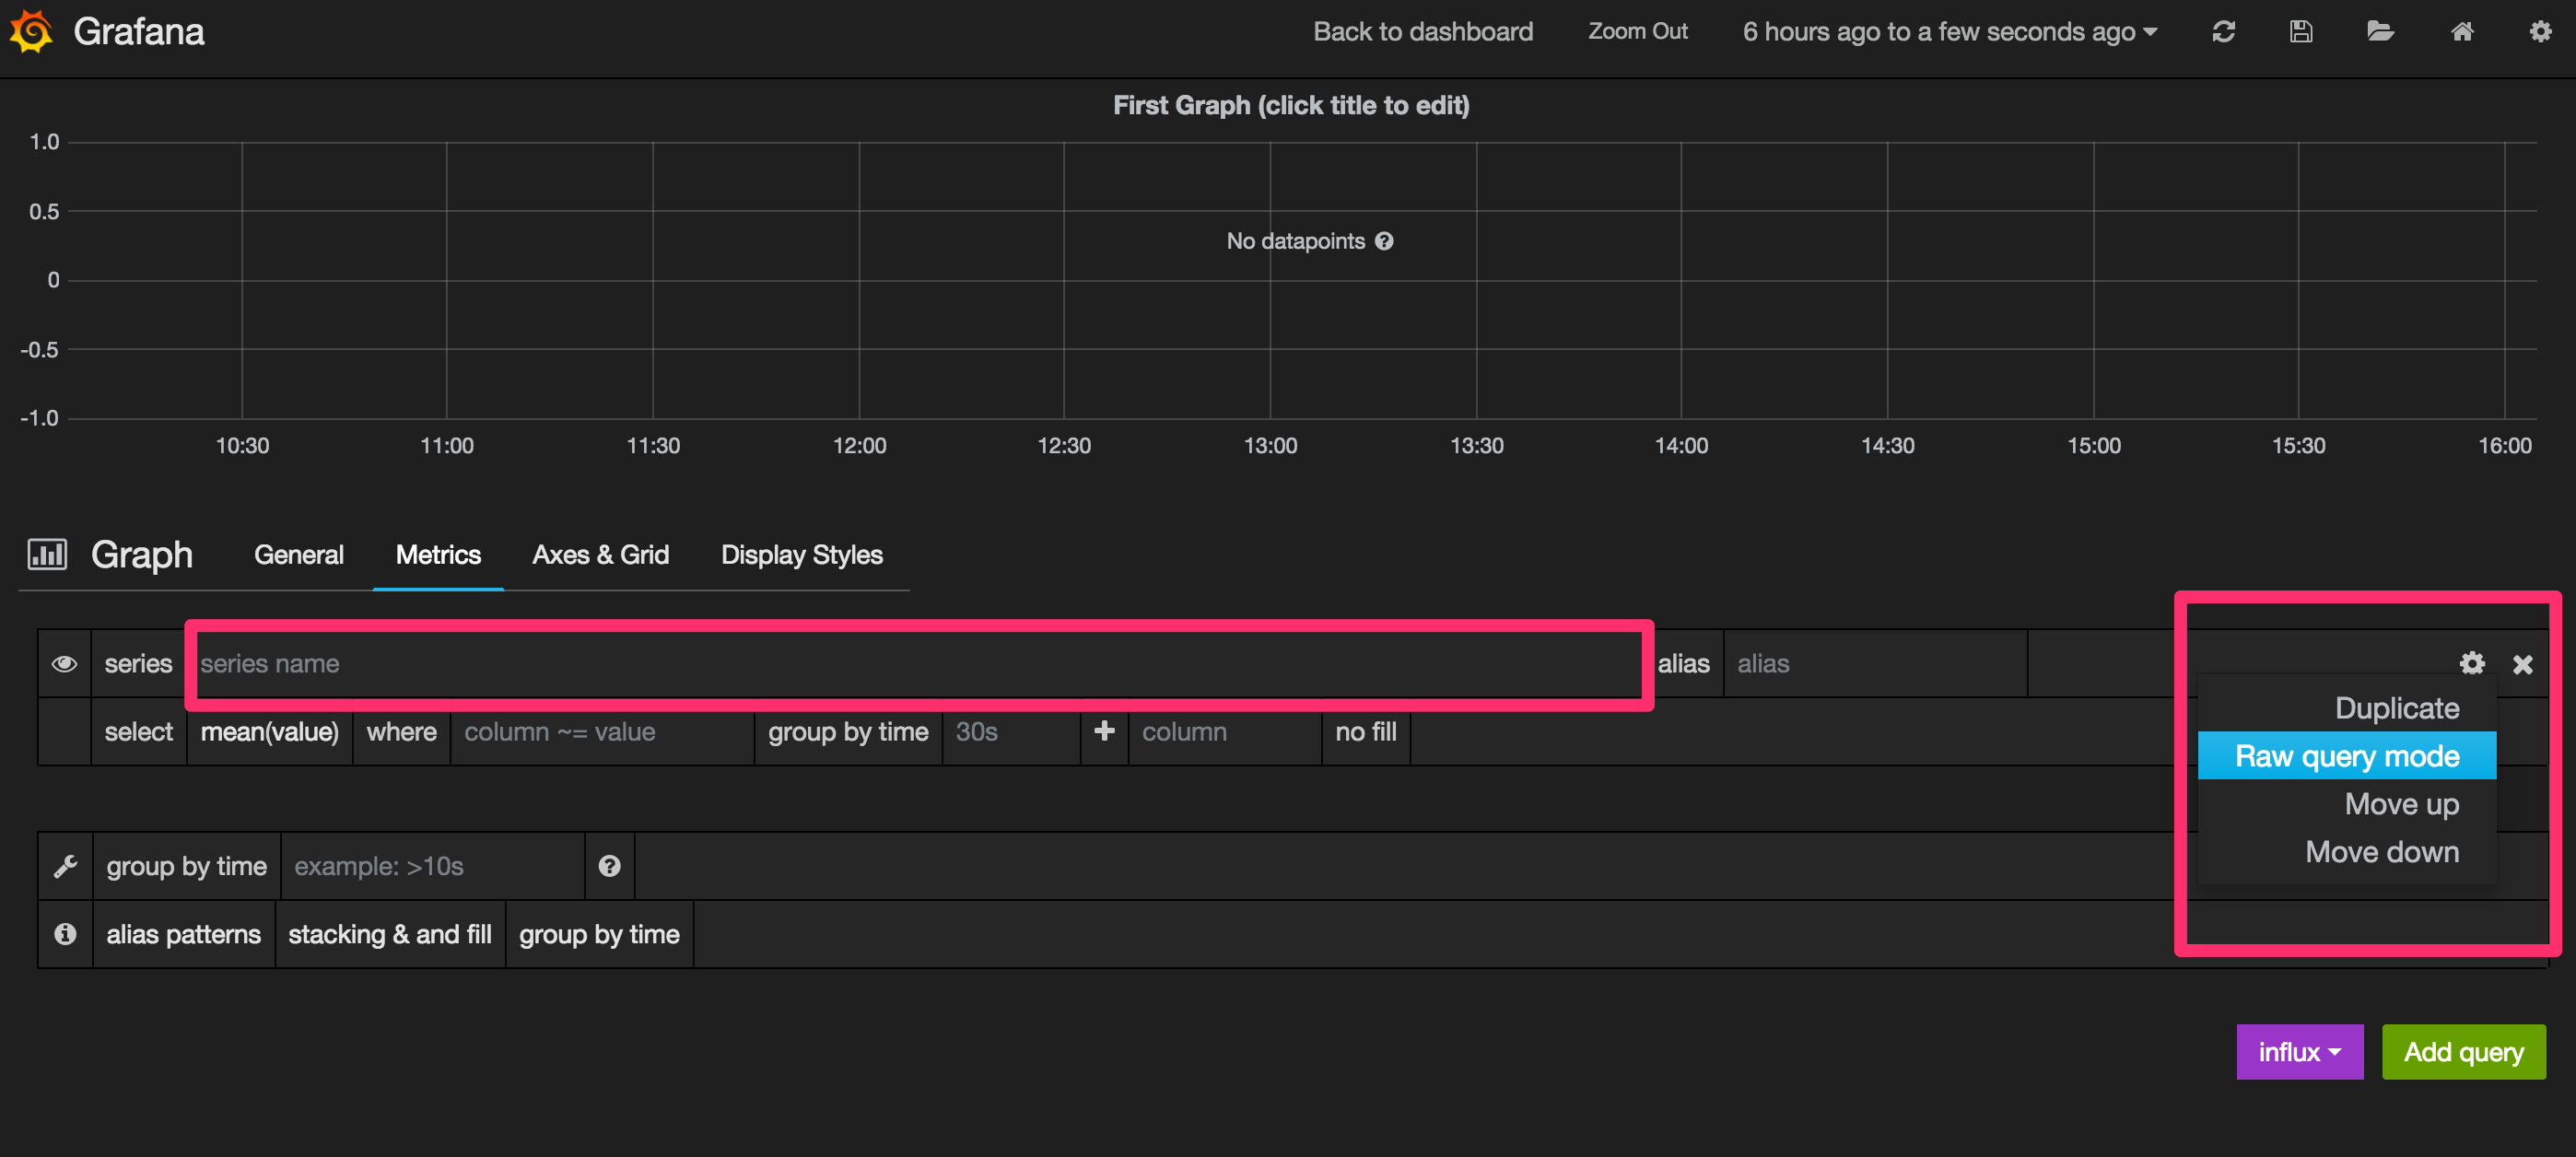
Task: Save the dashboard
Action: click(x=2301, y=31)
